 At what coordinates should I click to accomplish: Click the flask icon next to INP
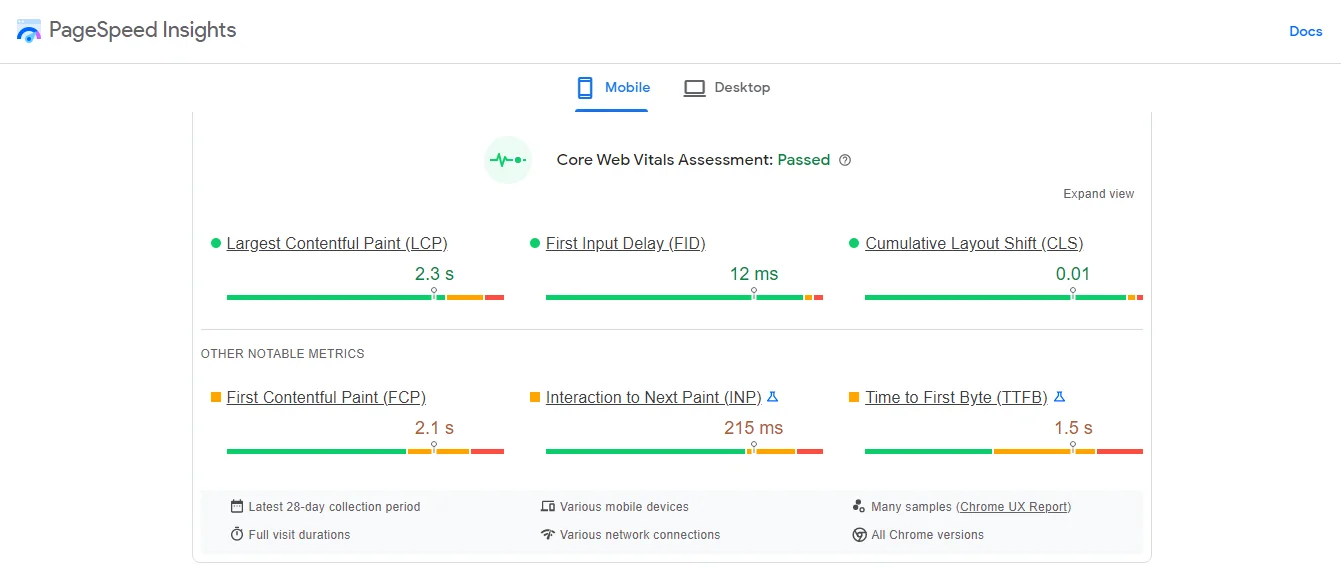point(772,397)
